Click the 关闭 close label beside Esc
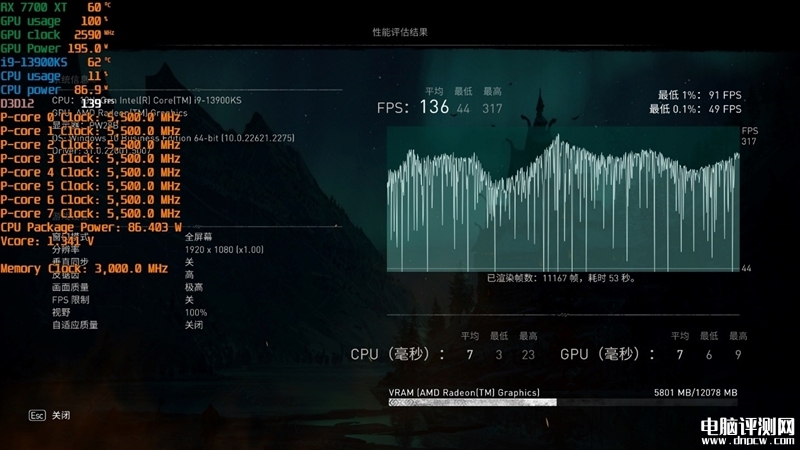The image size is (800, 450). click(61, 415)
